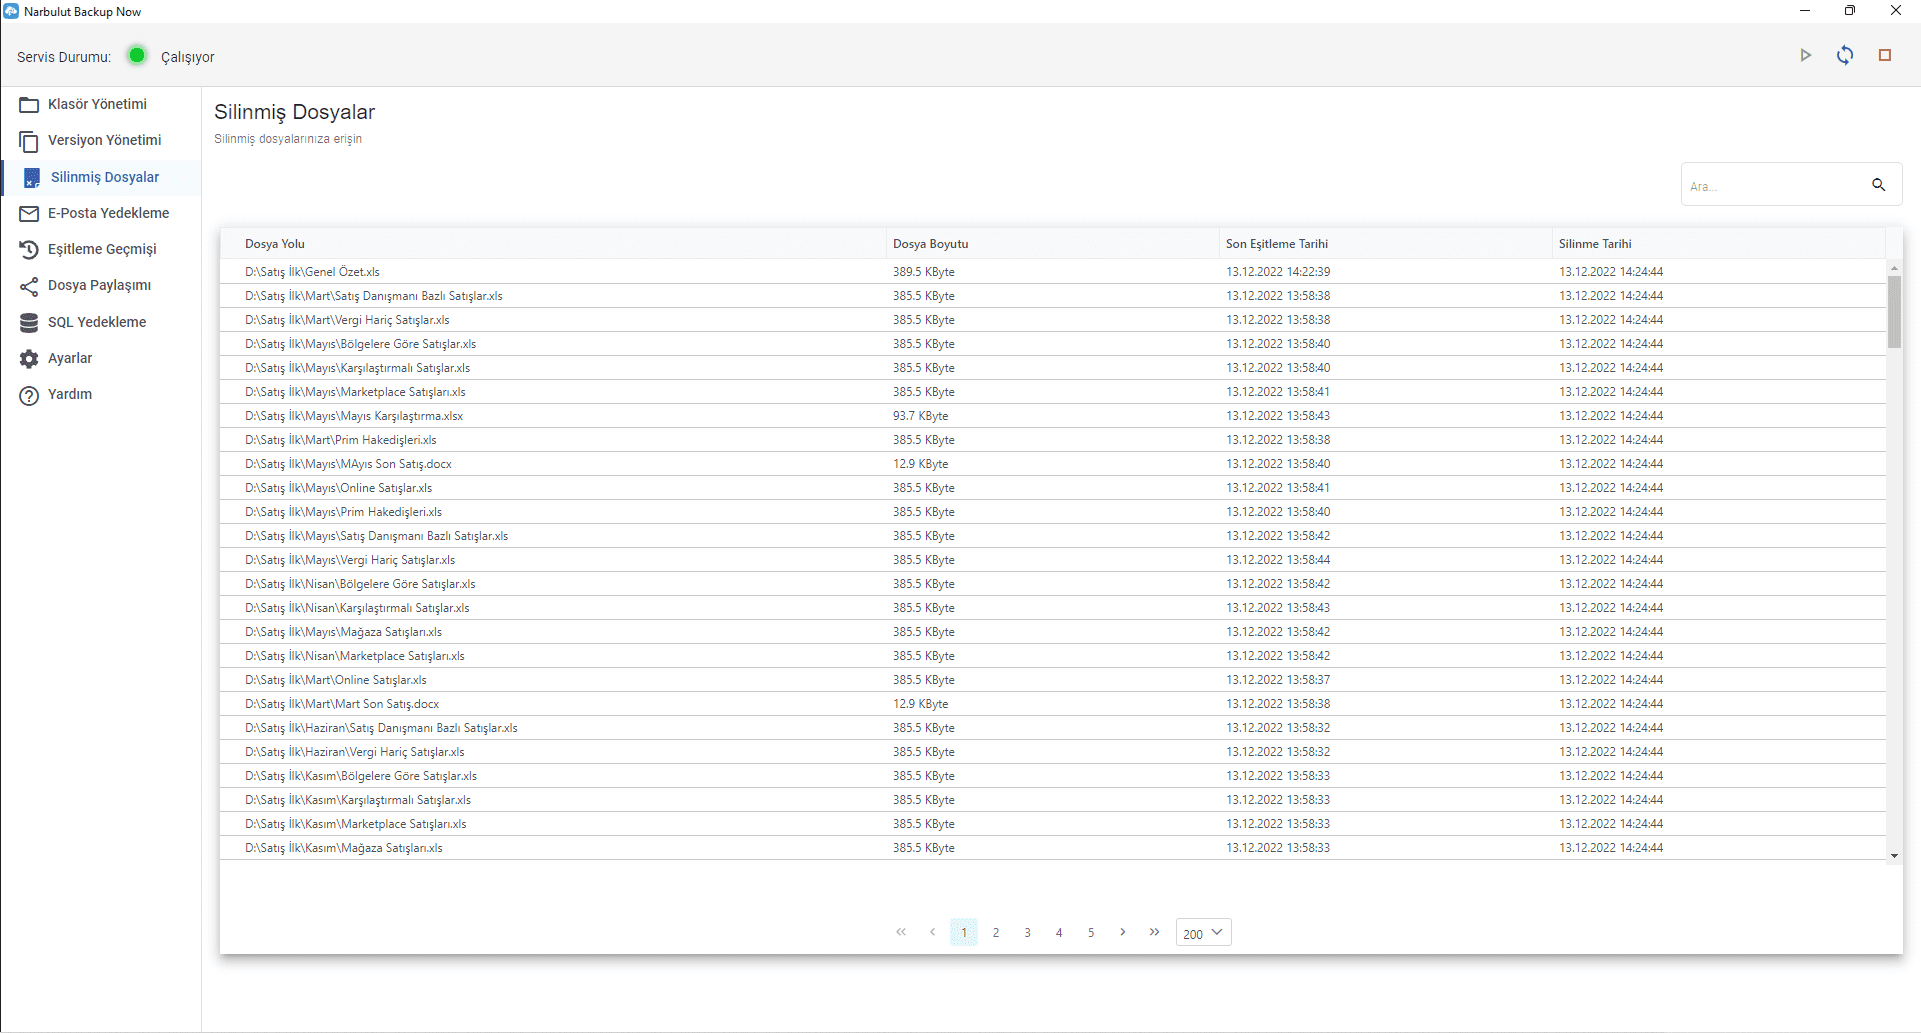Open Ayarlar settings gear
The width and height of the screenshot is (1921, 1033).
(x=29, y=359)
